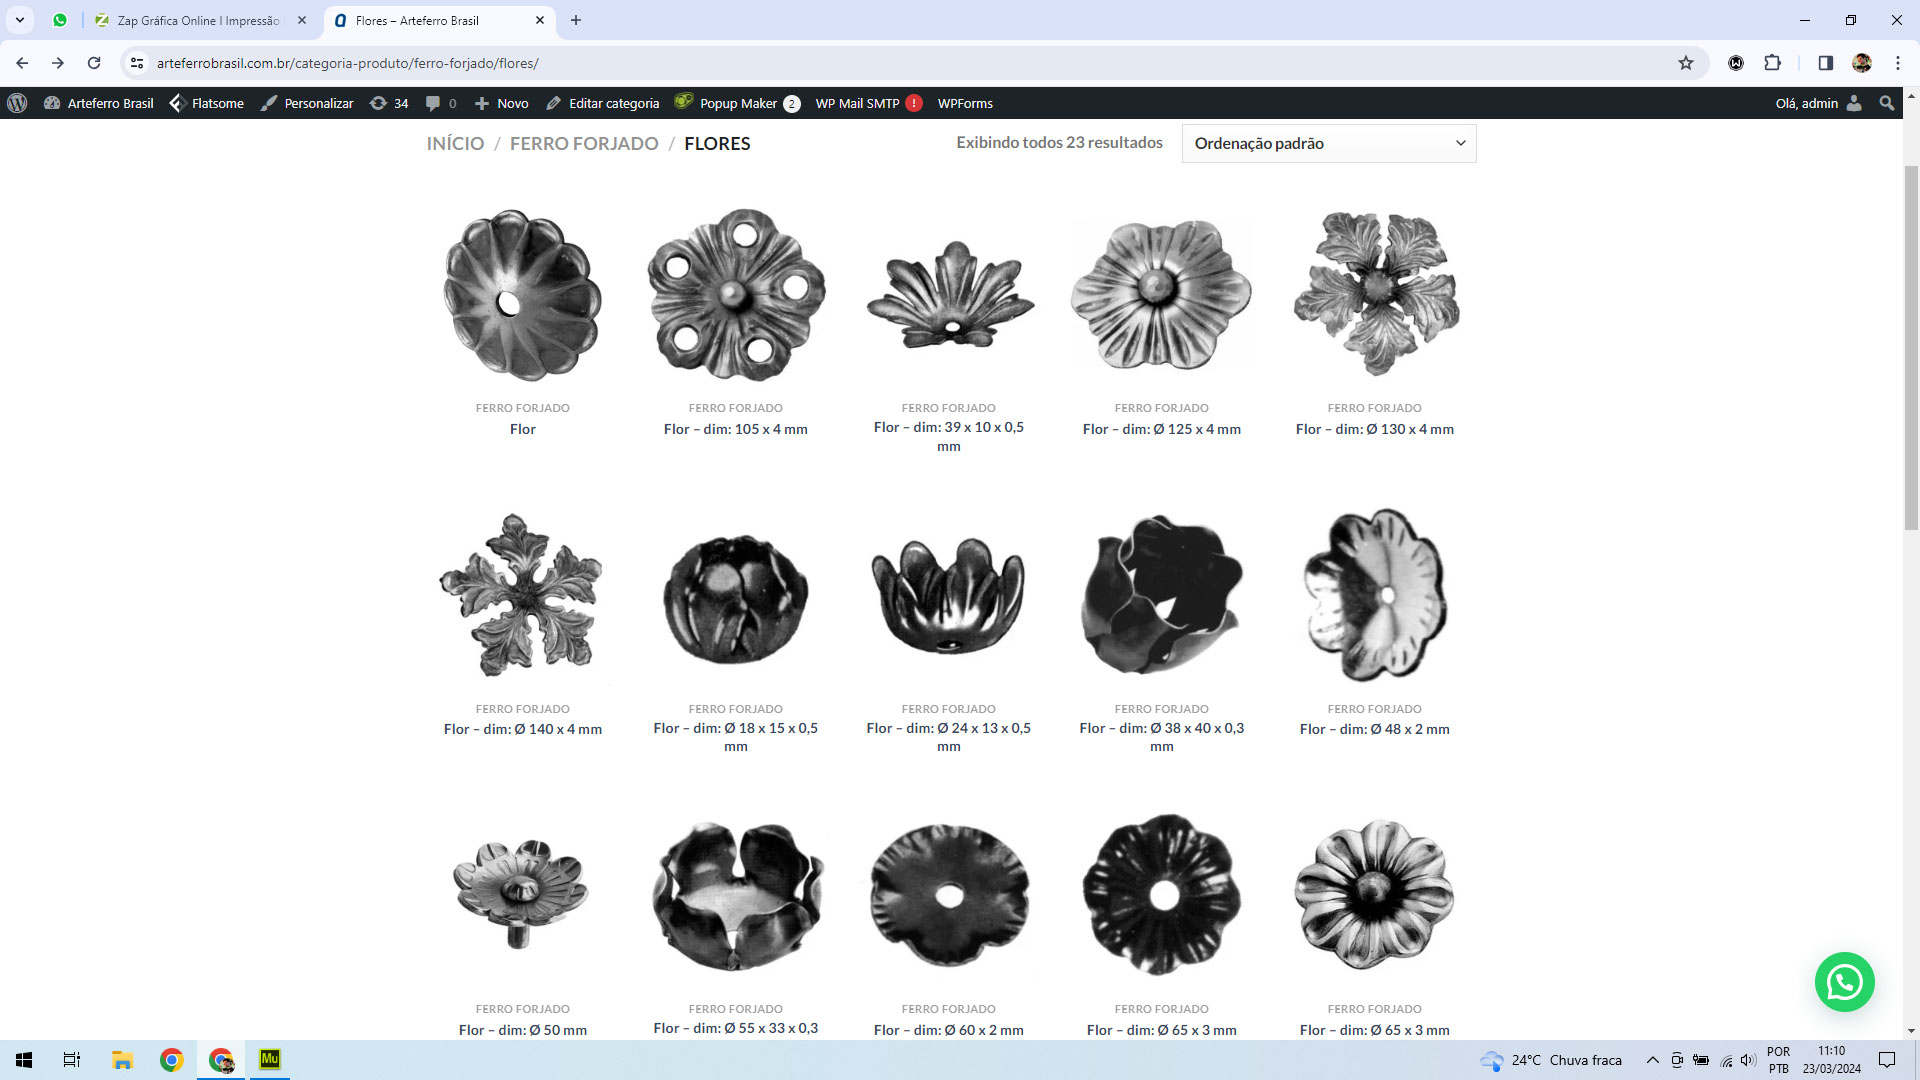
Task: Click the admin bar search magnifier icon
Action: point(1886,103)
